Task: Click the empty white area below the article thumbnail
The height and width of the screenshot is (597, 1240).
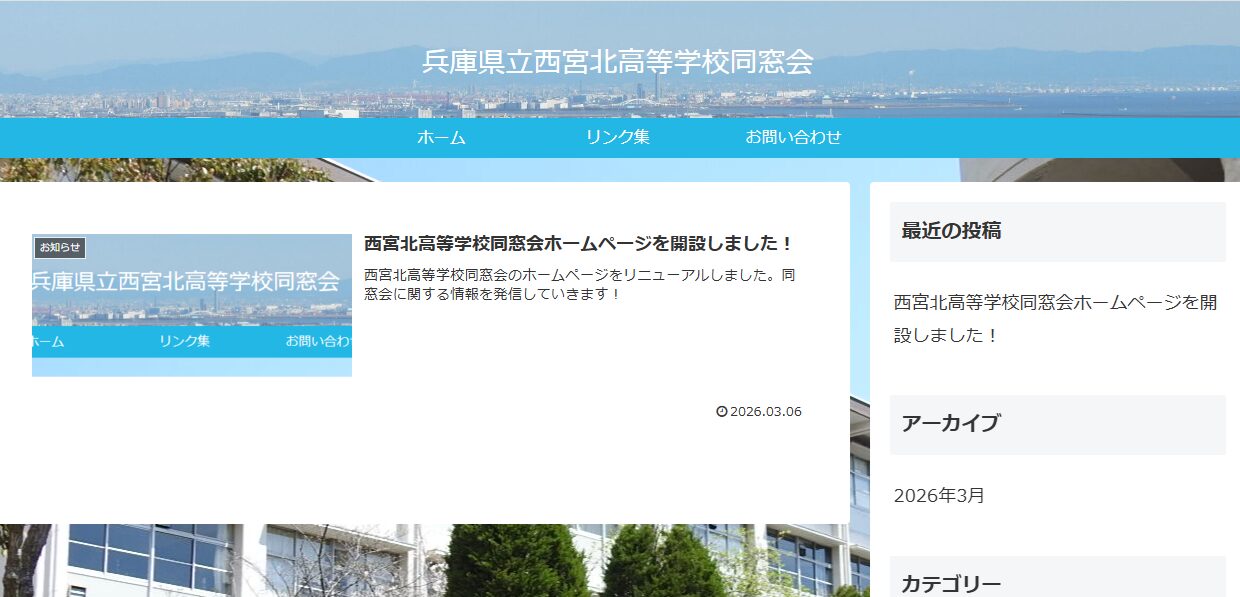Action: pyautogui.click(x=190, y=450)
